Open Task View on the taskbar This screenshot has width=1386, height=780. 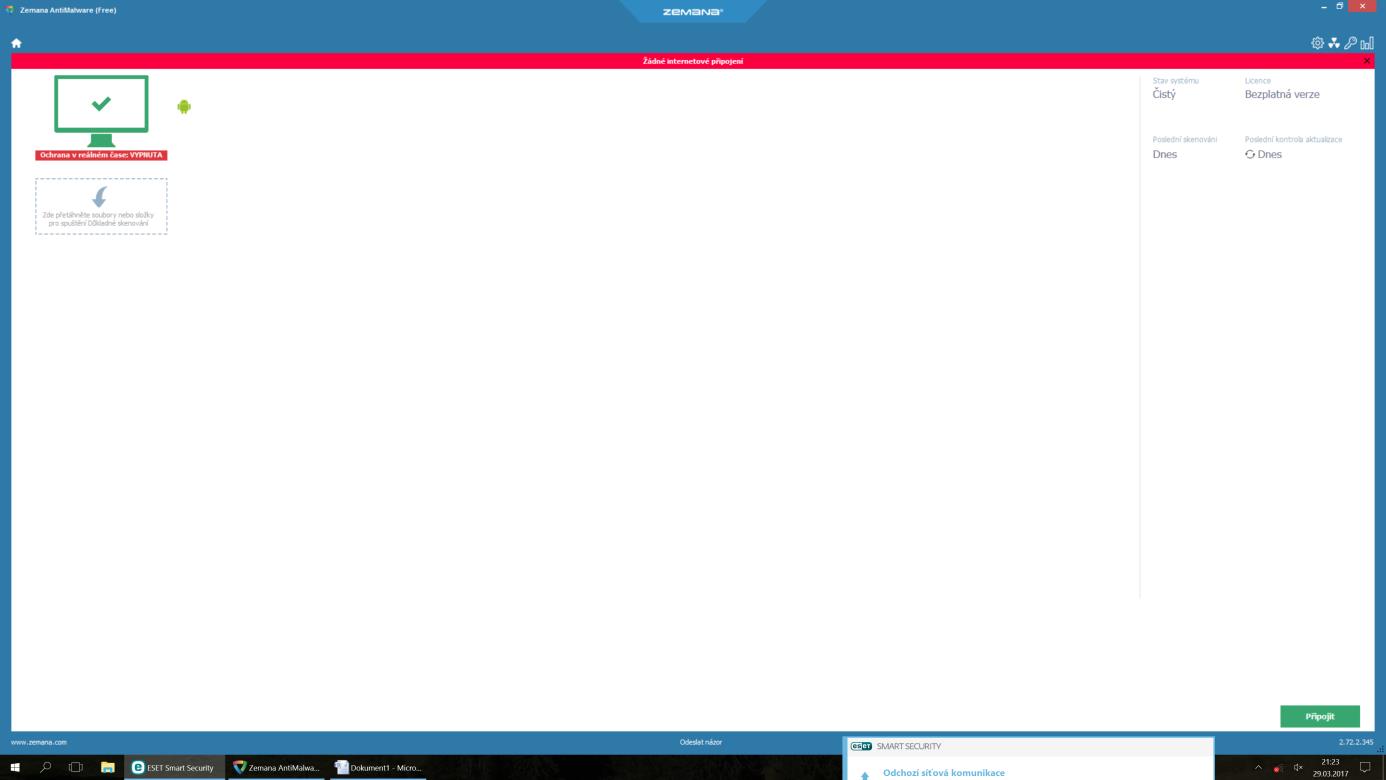pyautogui.click(x=75, y=767)
